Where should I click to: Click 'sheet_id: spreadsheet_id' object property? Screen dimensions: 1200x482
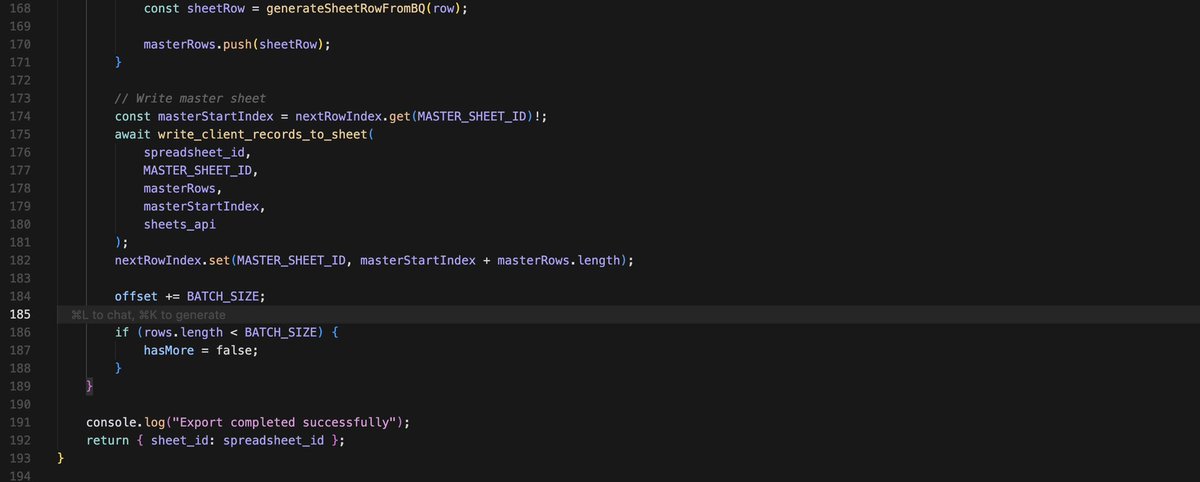click(237, 440)
